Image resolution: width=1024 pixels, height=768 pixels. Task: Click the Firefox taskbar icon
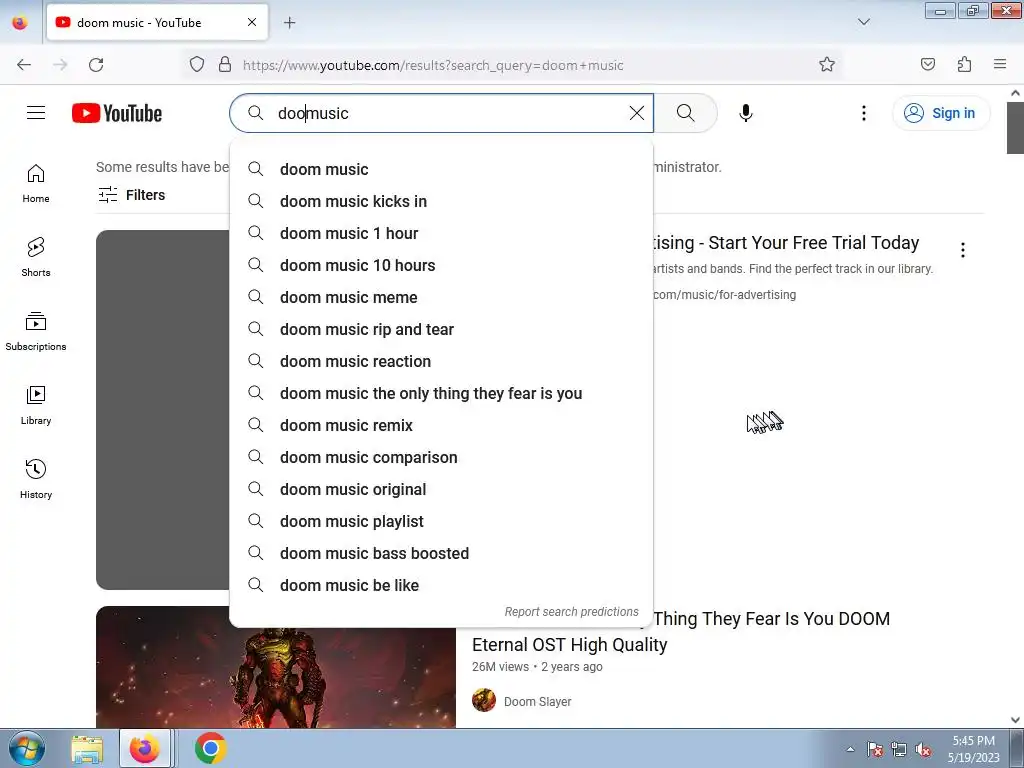(x=145, y=749)
